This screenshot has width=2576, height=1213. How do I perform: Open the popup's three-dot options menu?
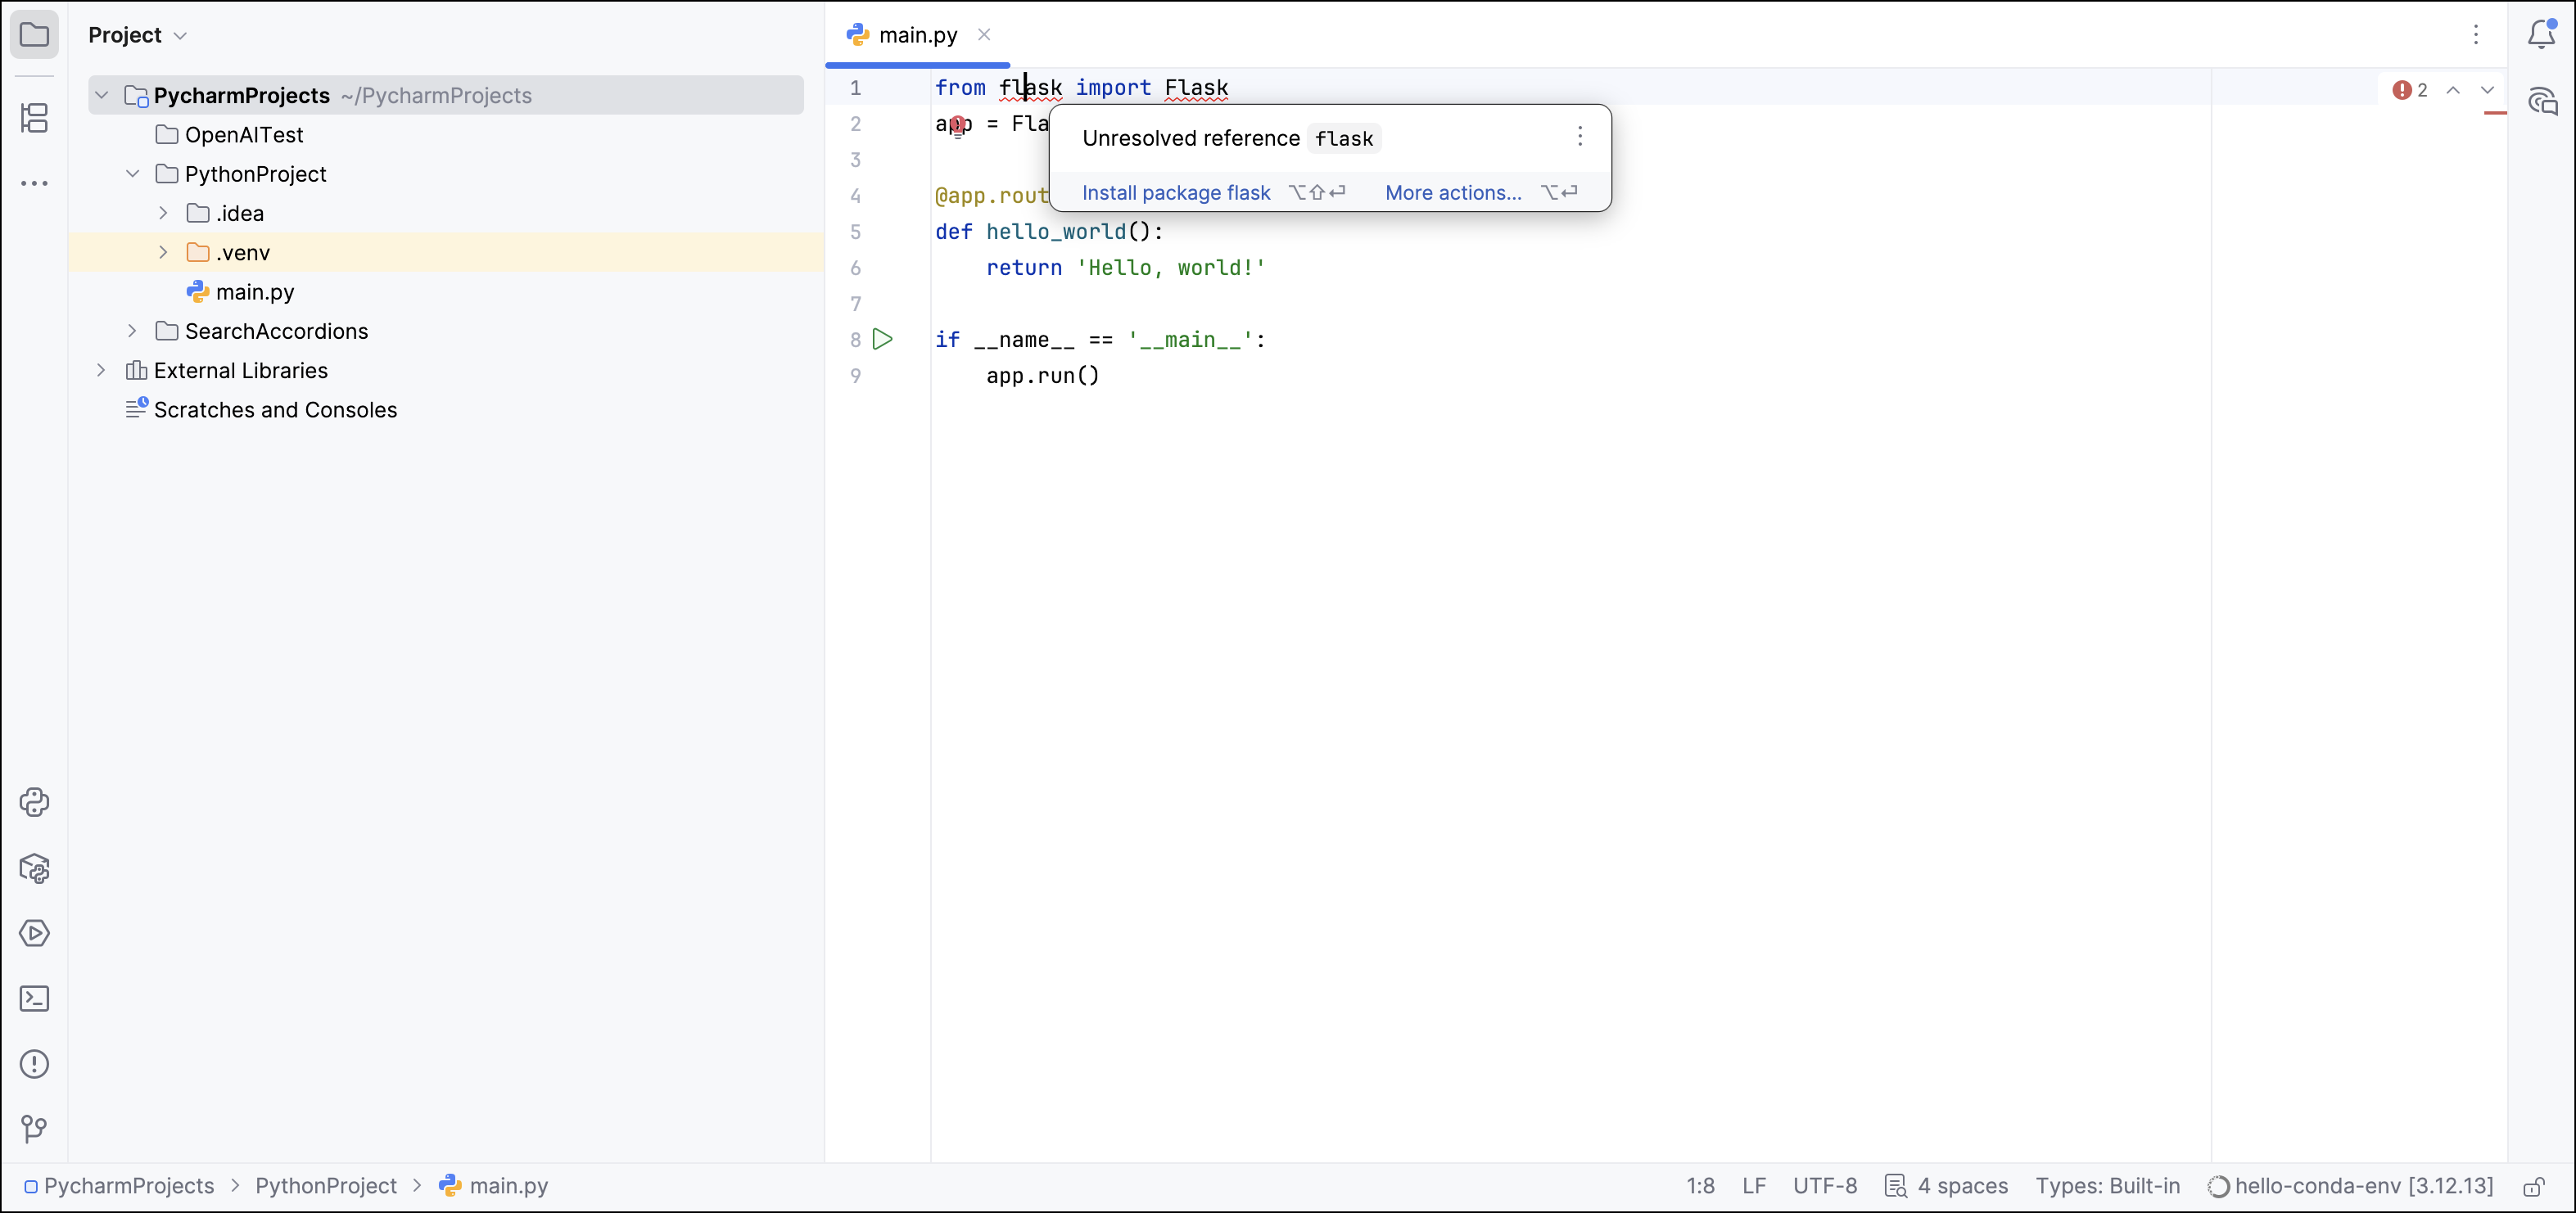coord(1580,136)
